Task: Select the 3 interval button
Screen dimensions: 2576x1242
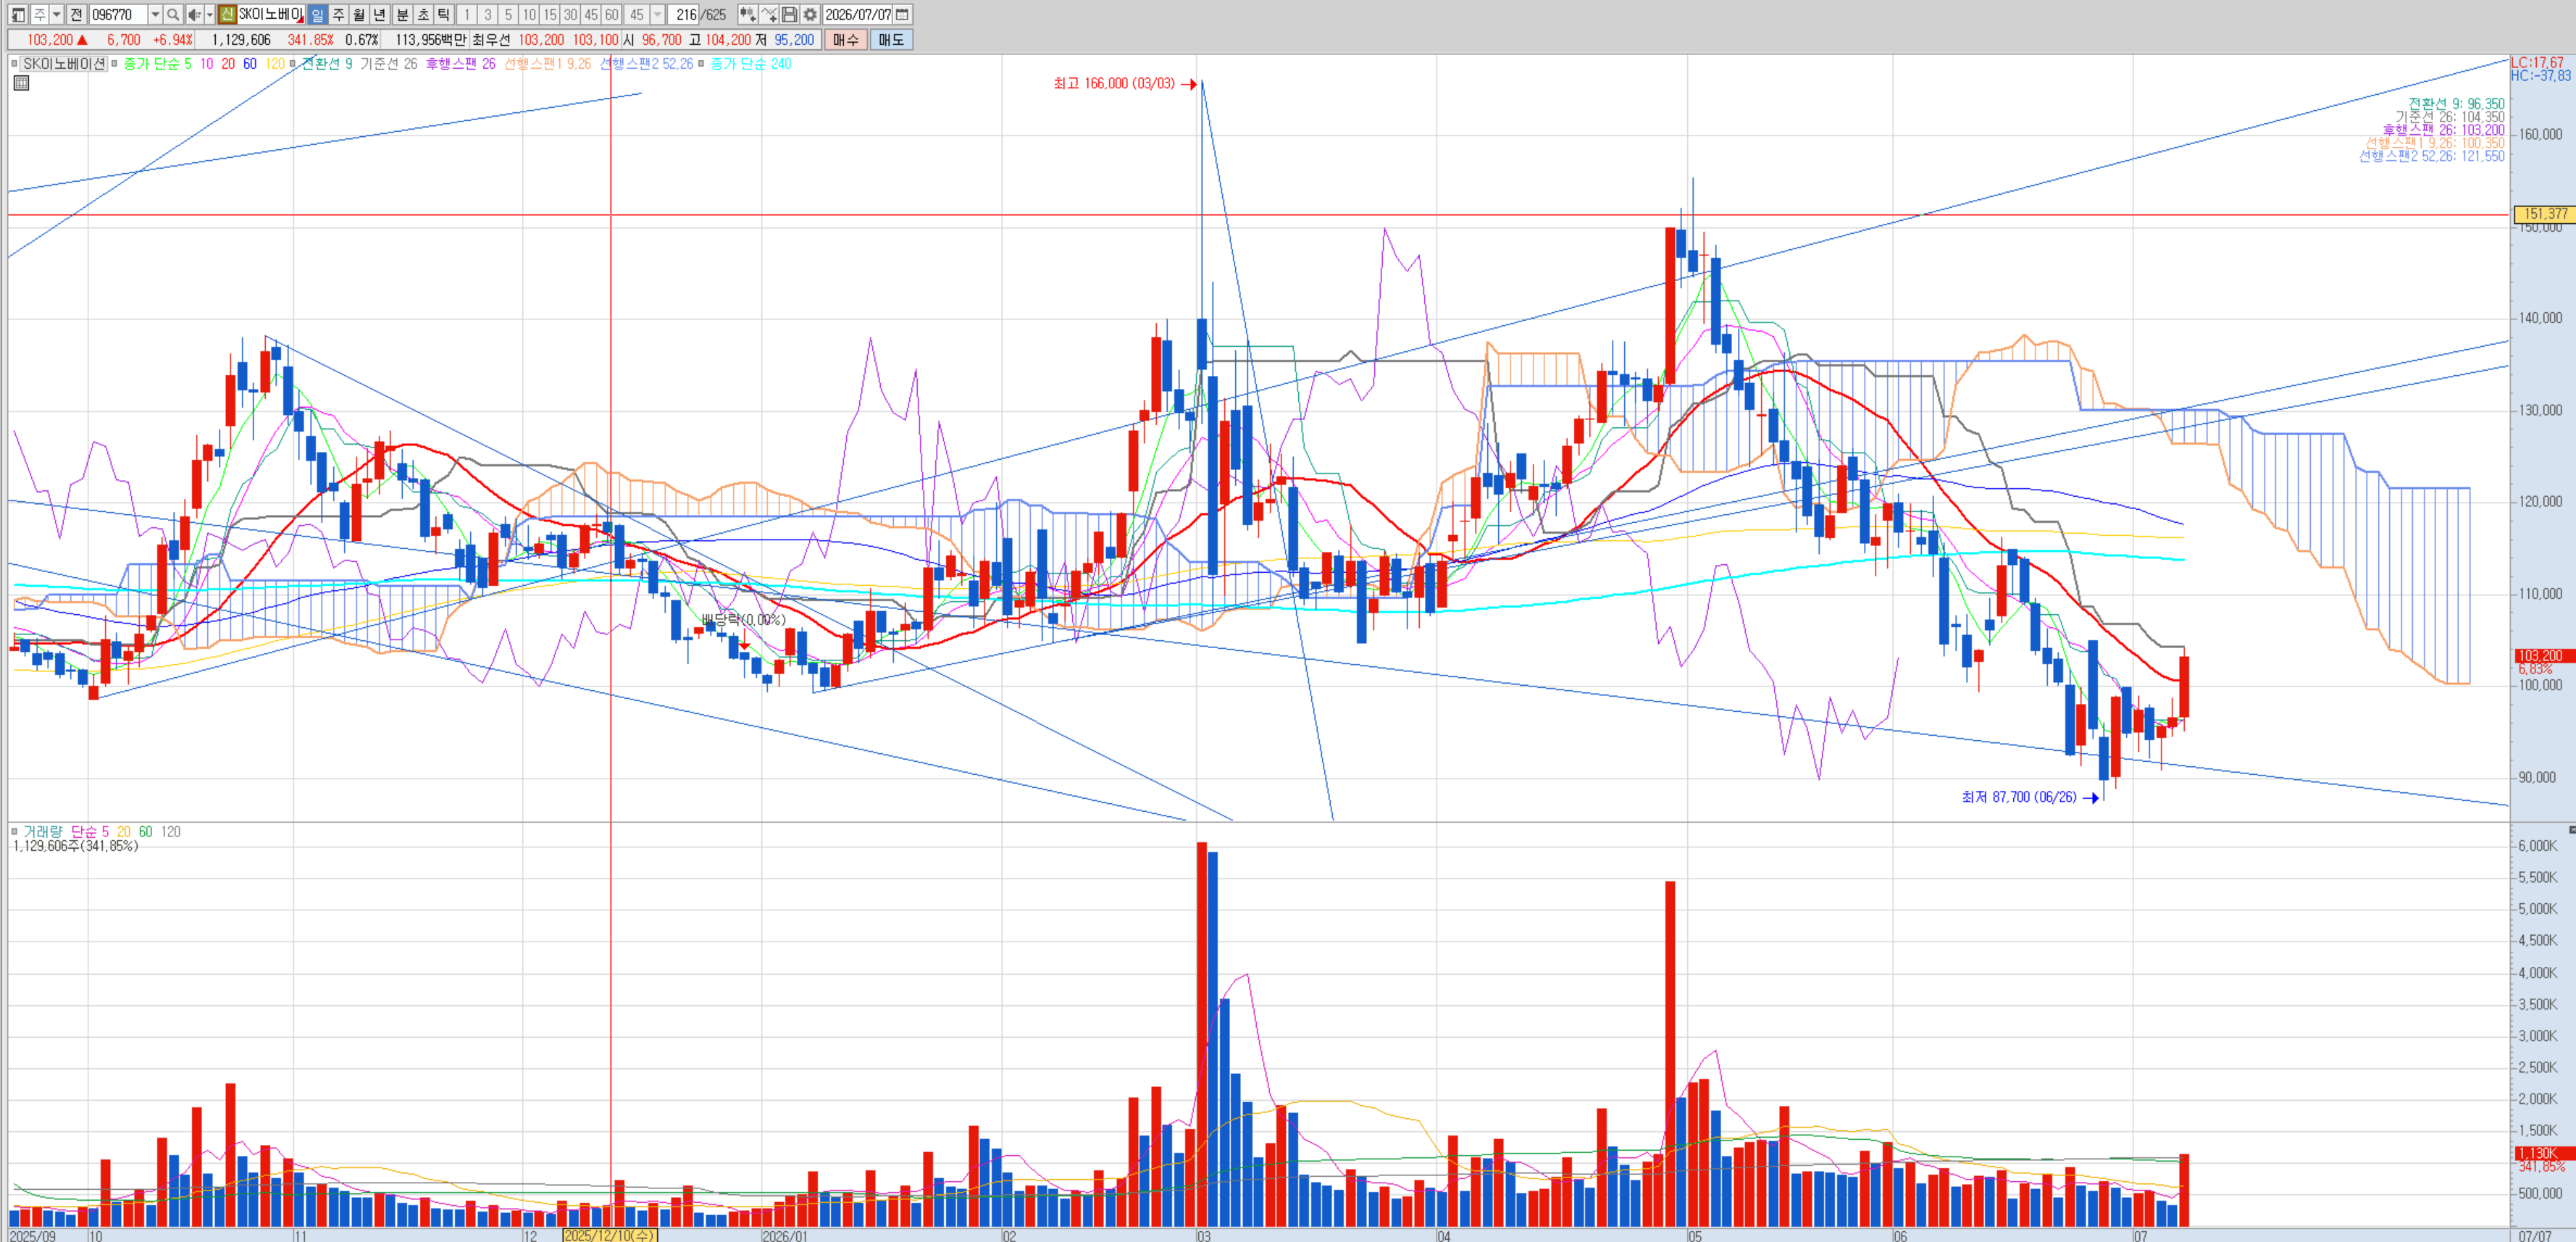Action: (x=488, y=14)
